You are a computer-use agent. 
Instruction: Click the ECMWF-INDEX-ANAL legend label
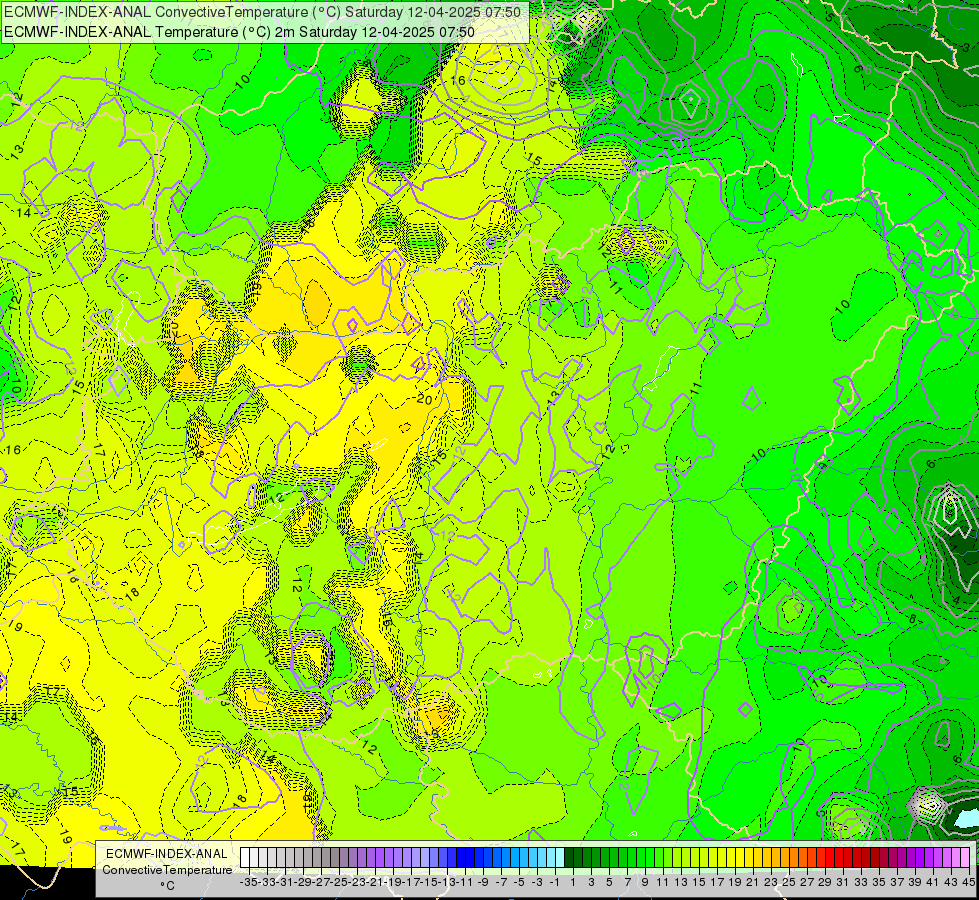[x=166, y=854]
